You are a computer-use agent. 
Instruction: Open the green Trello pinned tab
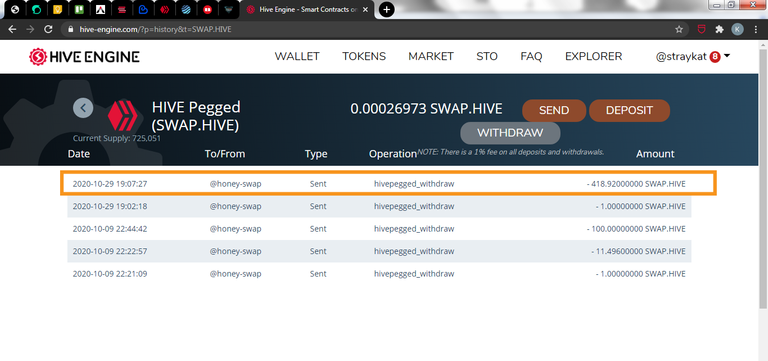coord(78,9)
